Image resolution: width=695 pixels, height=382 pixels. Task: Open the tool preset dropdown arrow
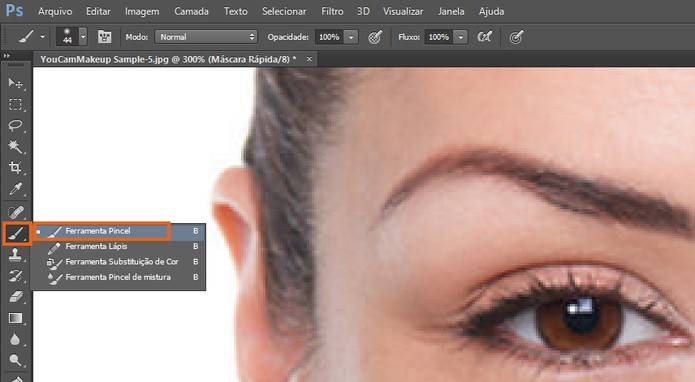pyautogui.click(x=43, y=37)
